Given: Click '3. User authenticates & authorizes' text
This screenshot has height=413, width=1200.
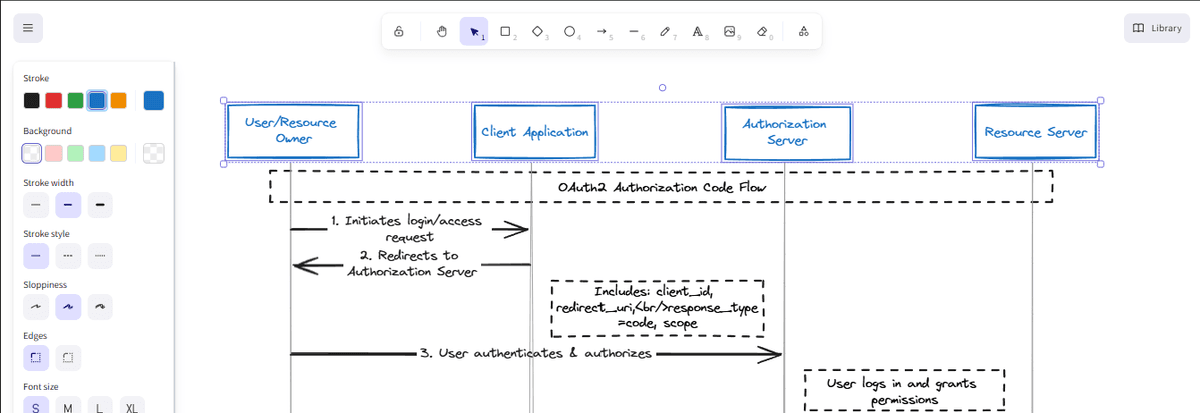Looking at the screenshot, I should (536, 353).
